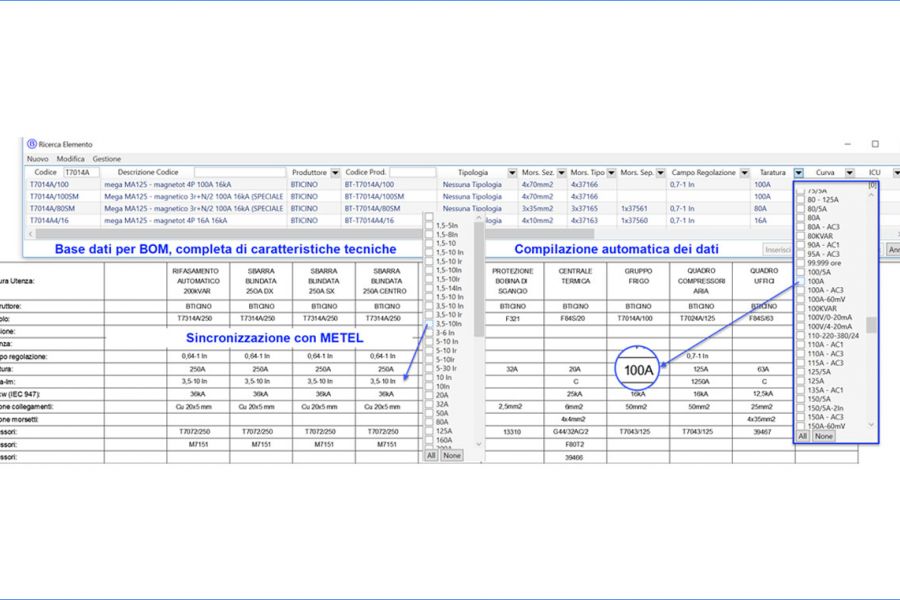Tick the 99.999 ore checkbox
Image resolution: width=900 pixels, height=600 pixels.
801,263
